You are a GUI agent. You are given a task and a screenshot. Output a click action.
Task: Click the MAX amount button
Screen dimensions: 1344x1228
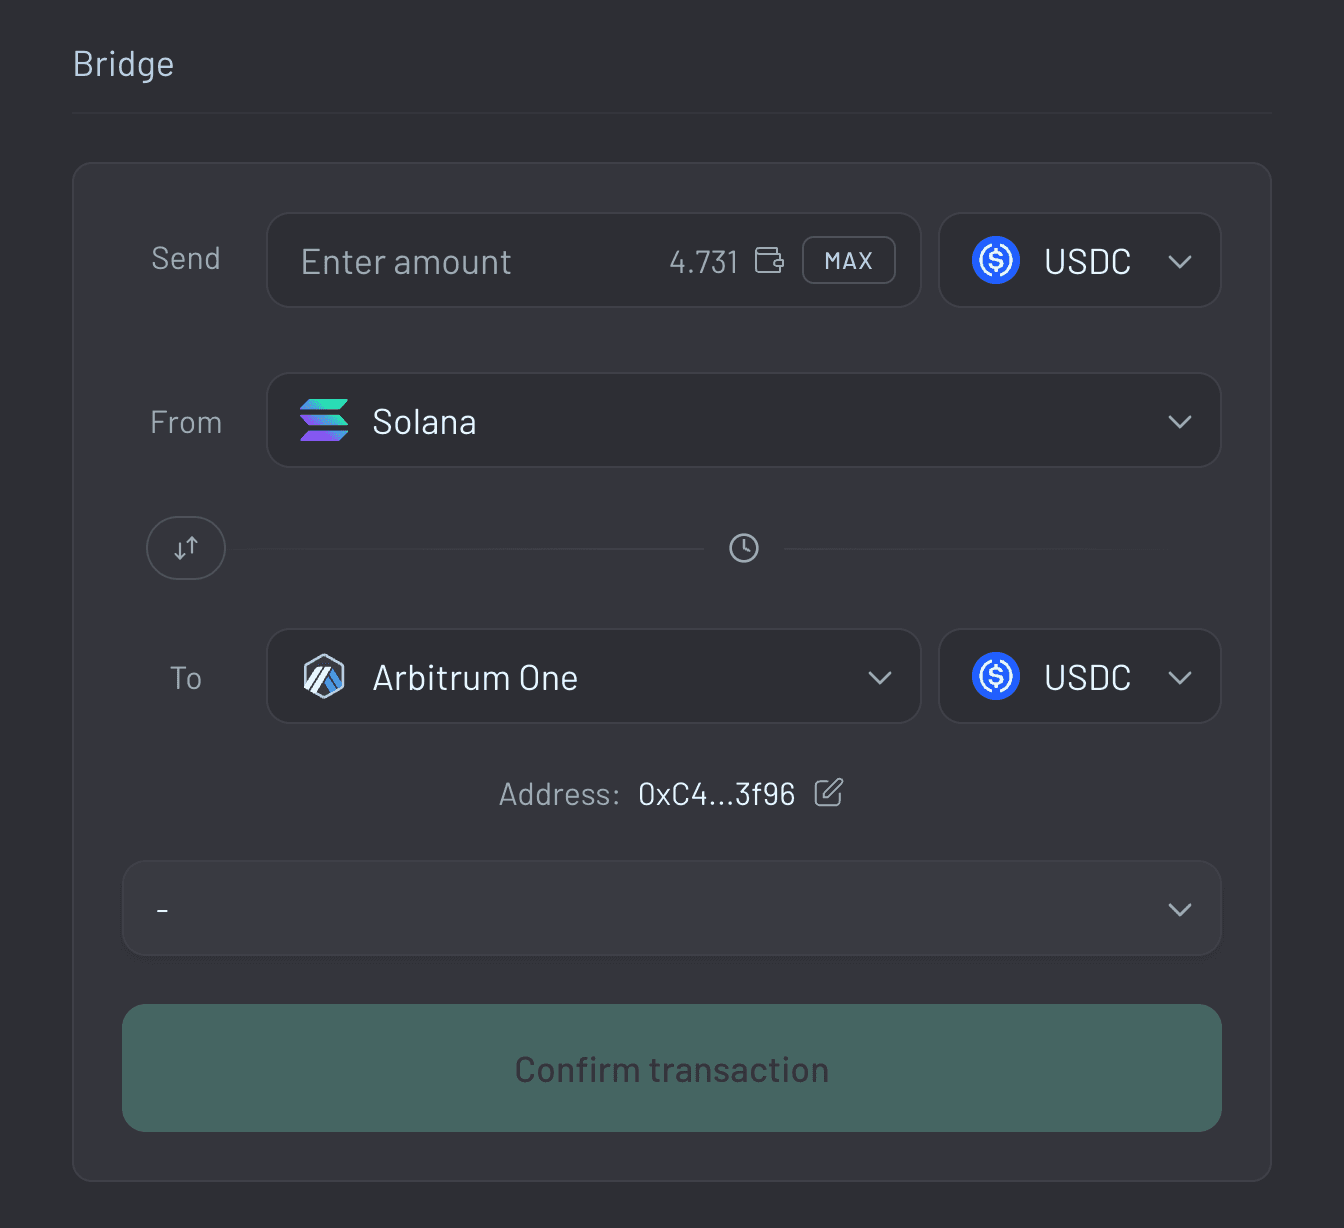[x=848, y=260]
